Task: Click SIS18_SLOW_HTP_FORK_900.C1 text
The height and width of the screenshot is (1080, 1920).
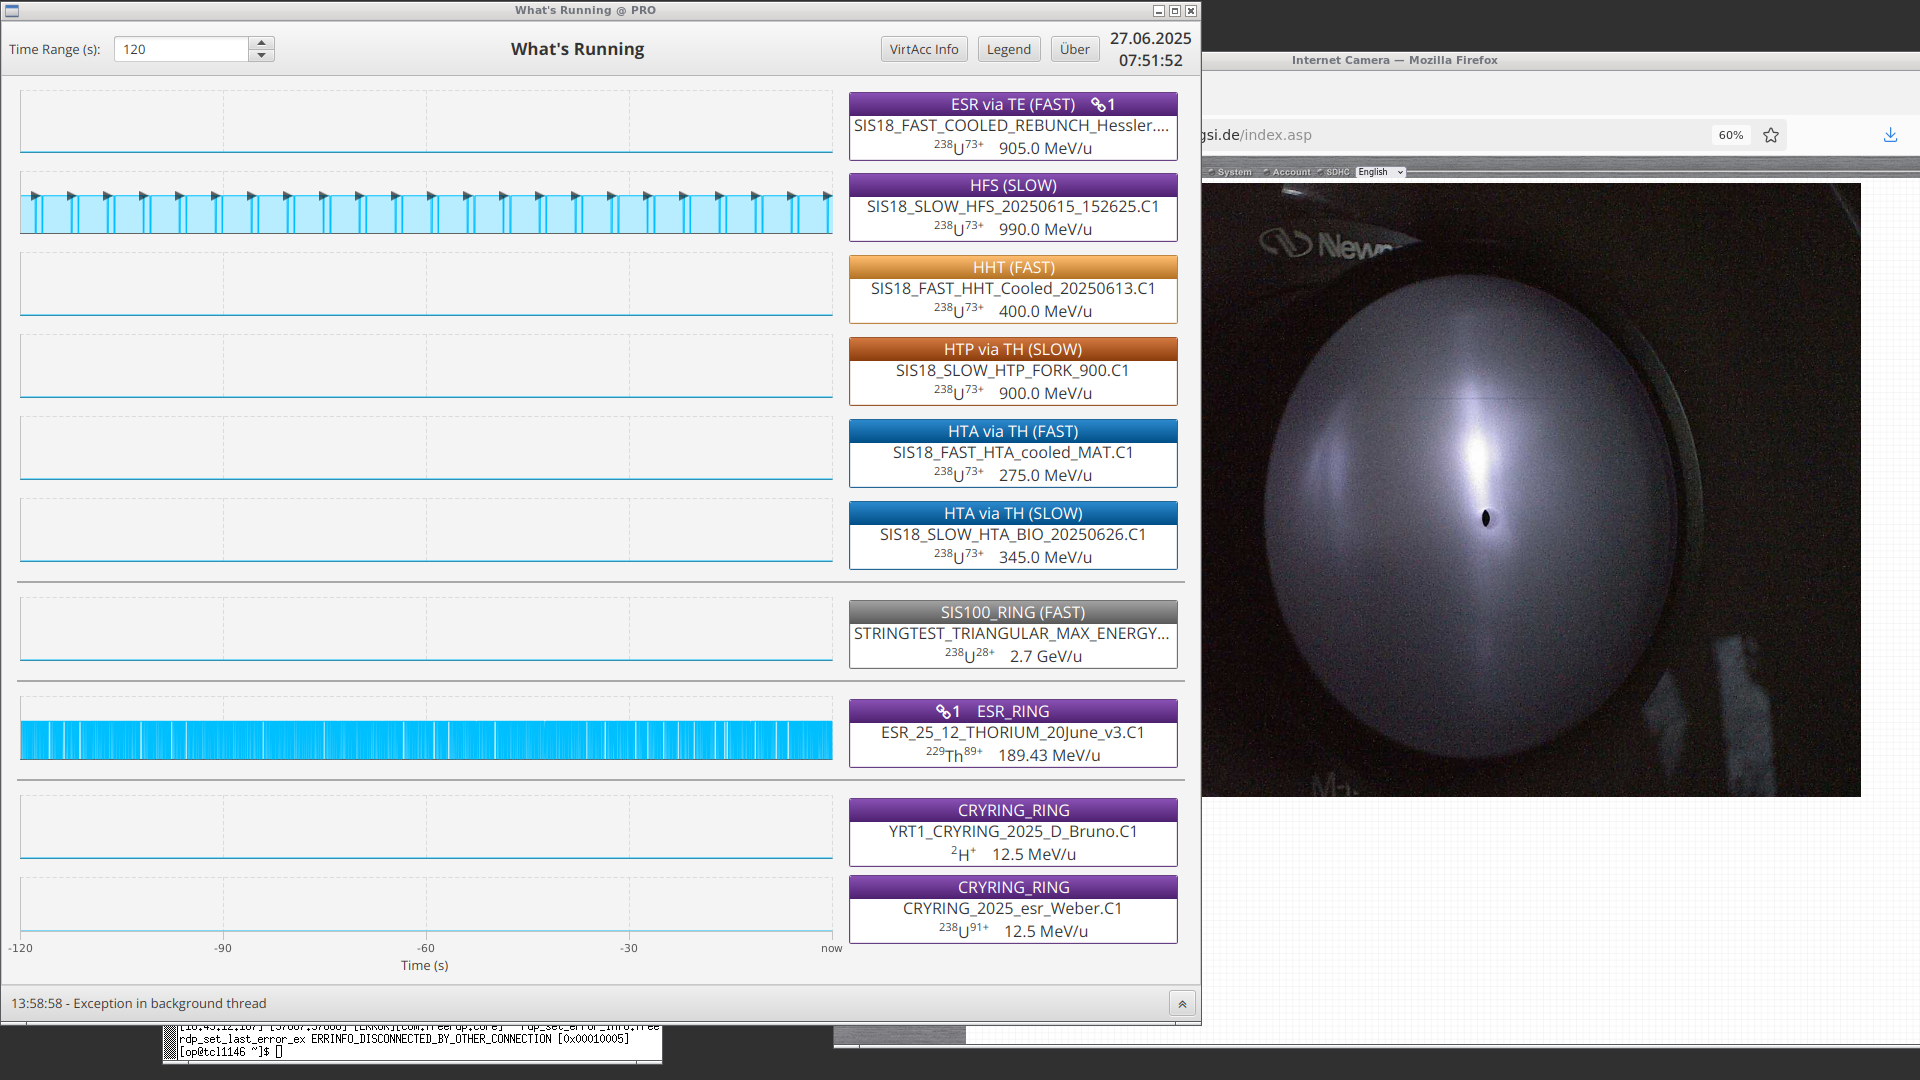Action: 1013,371
